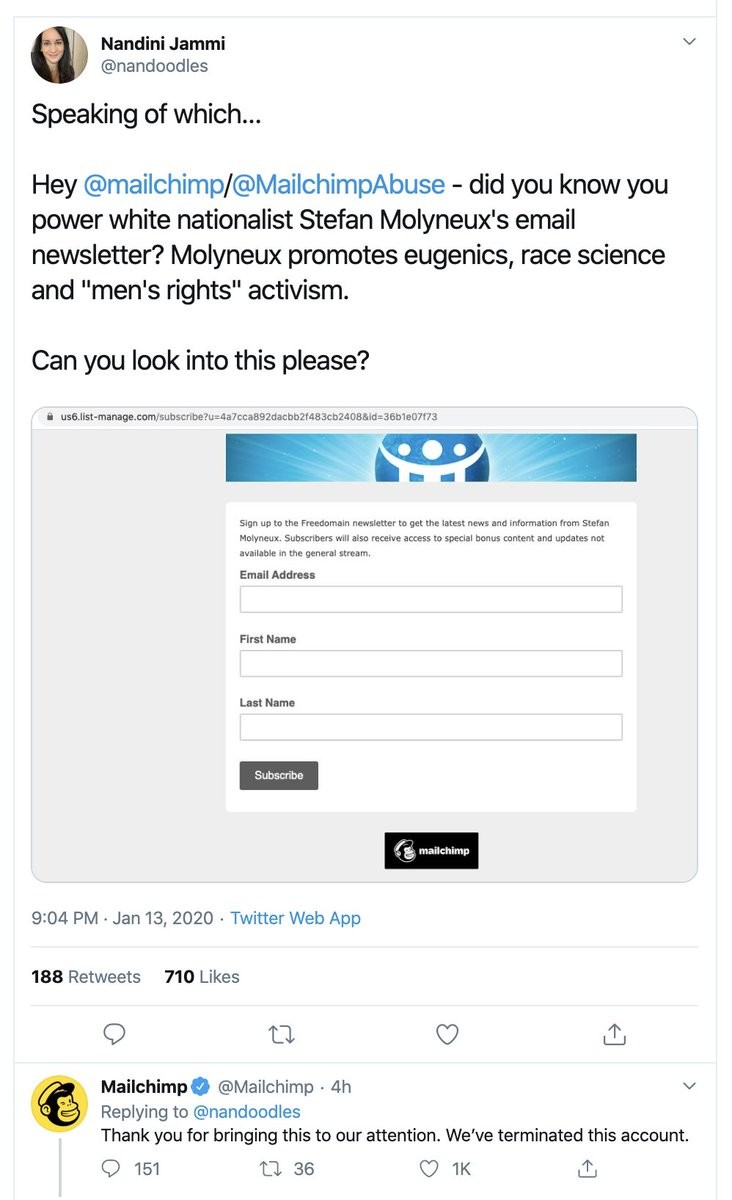The height and width of the screenshot is (1200, 732).
Task: Open Nandini Jammi's profile photo
Action: 60,55
